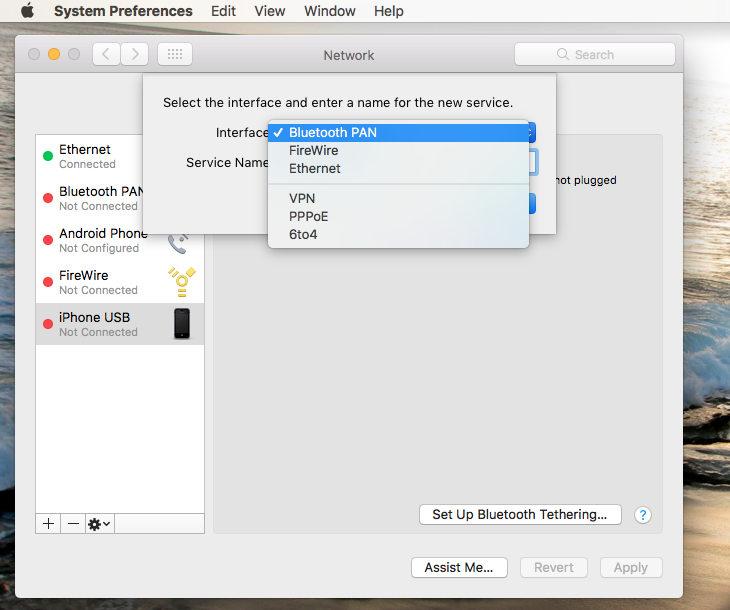Click the yellow minimize window button

click(x=54, y=54)
